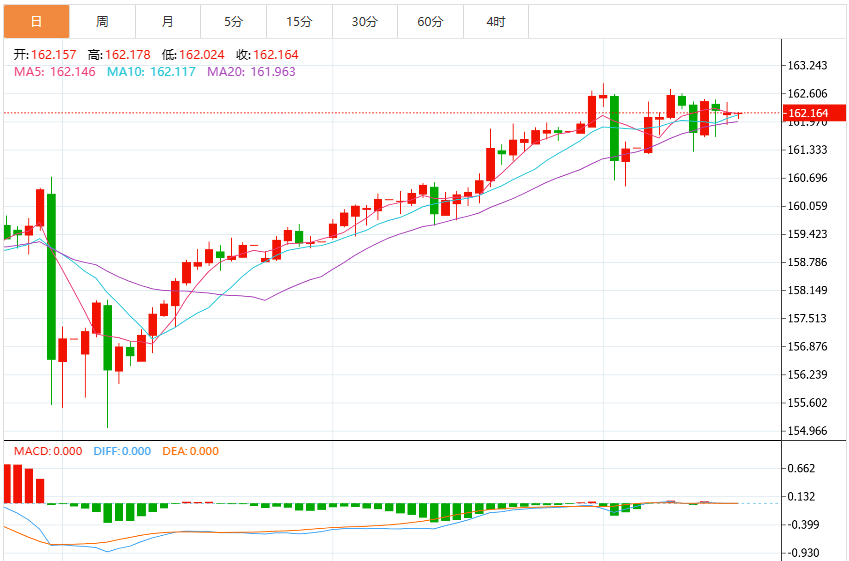Open the 5分 timeframe tab

click(x=233, y=22)
